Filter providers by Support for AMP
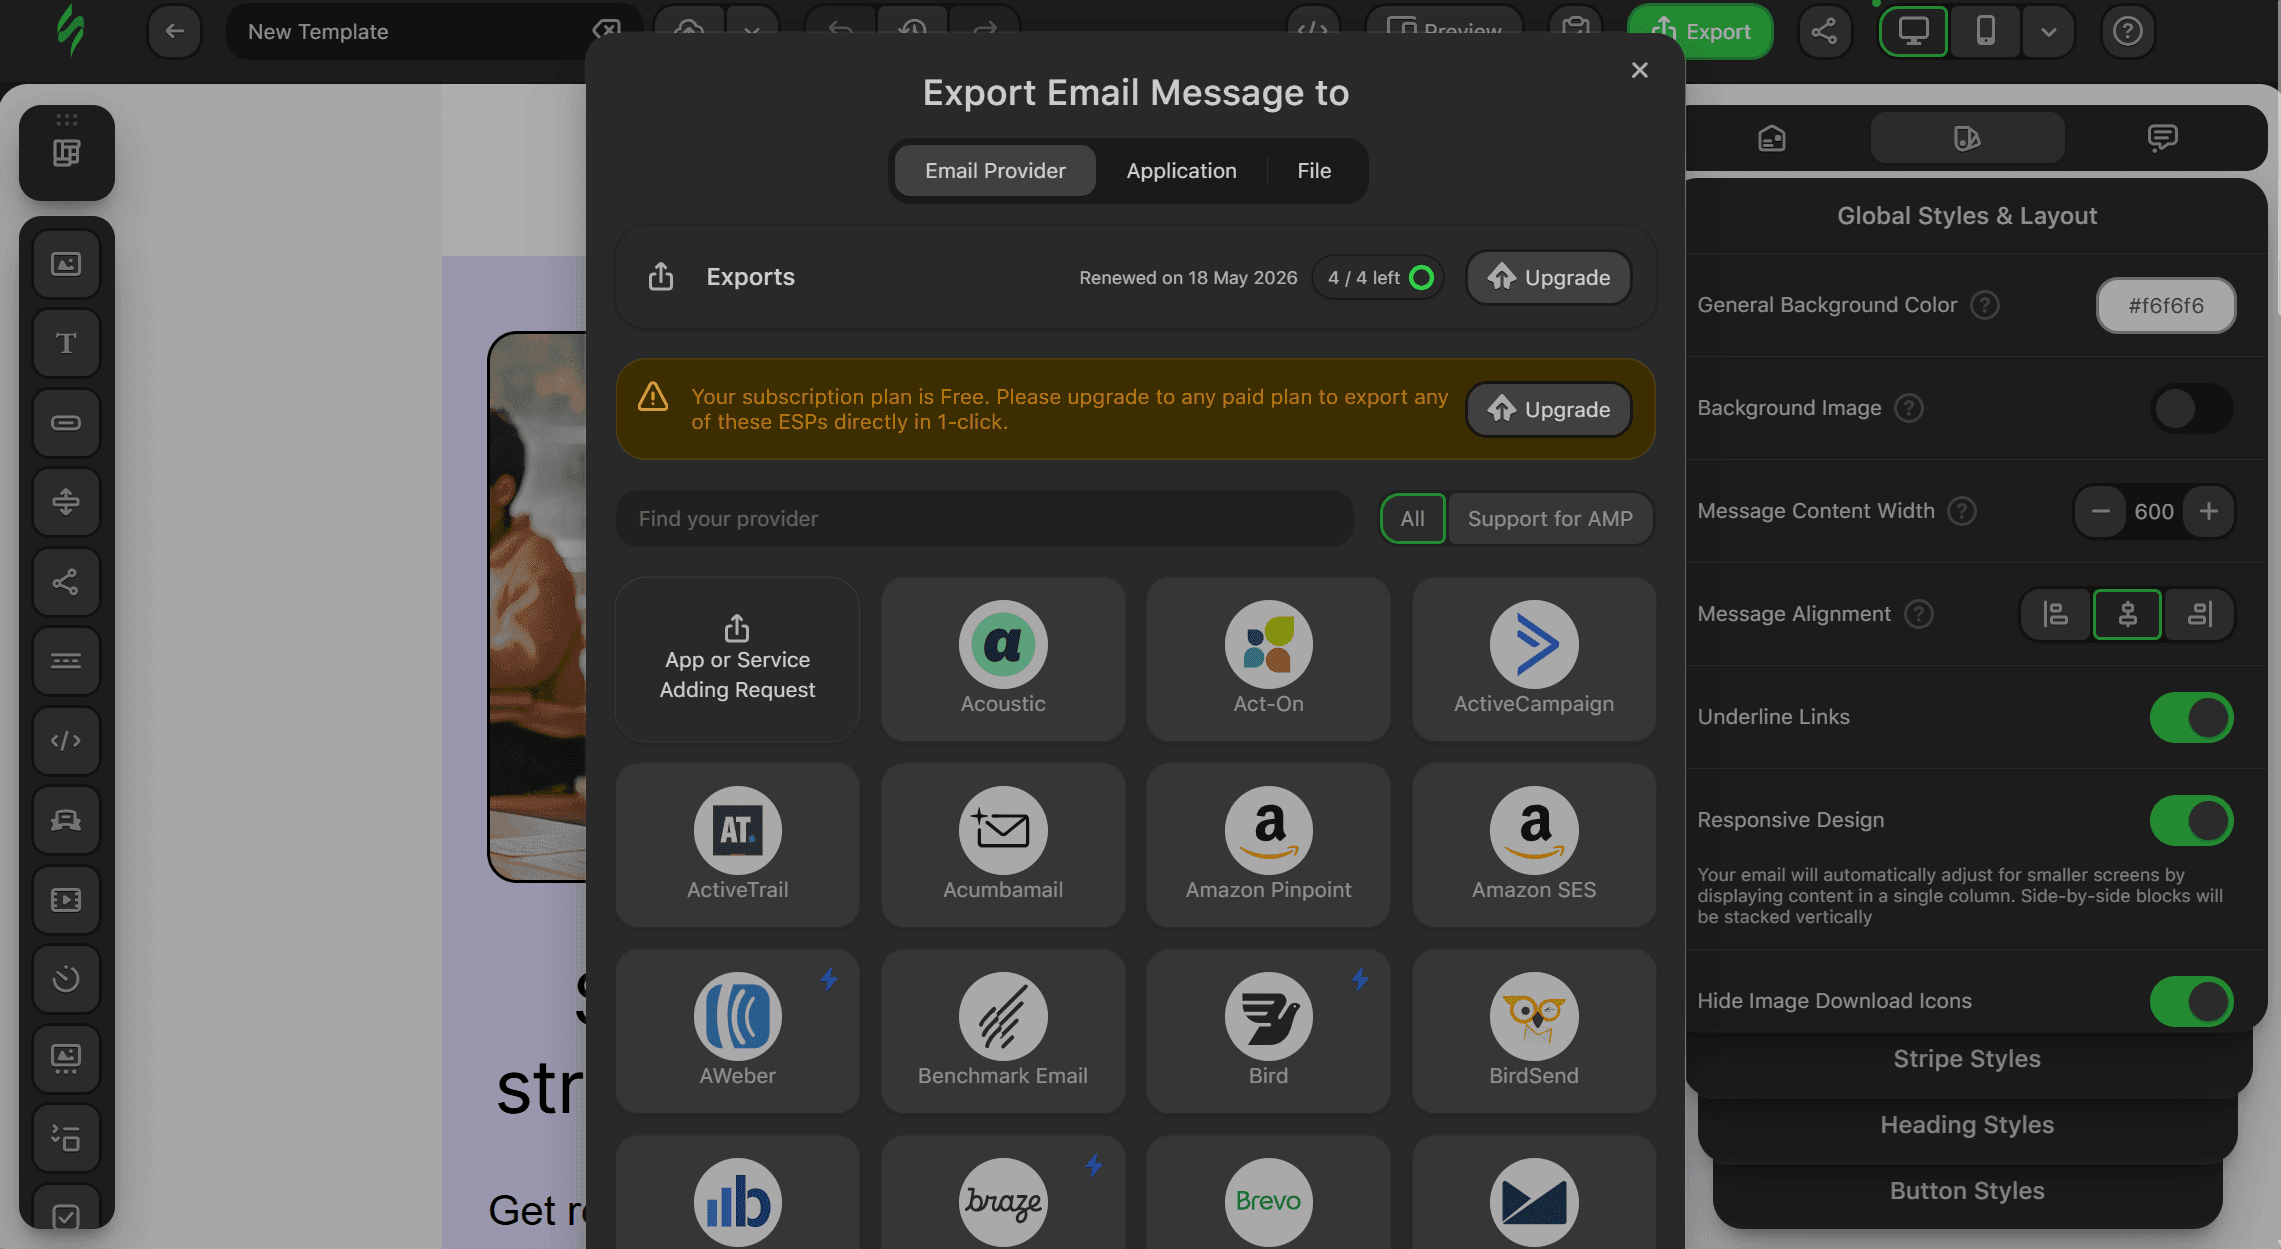The width and height of the screenshot is (2281, 1249). (1550, 518)
